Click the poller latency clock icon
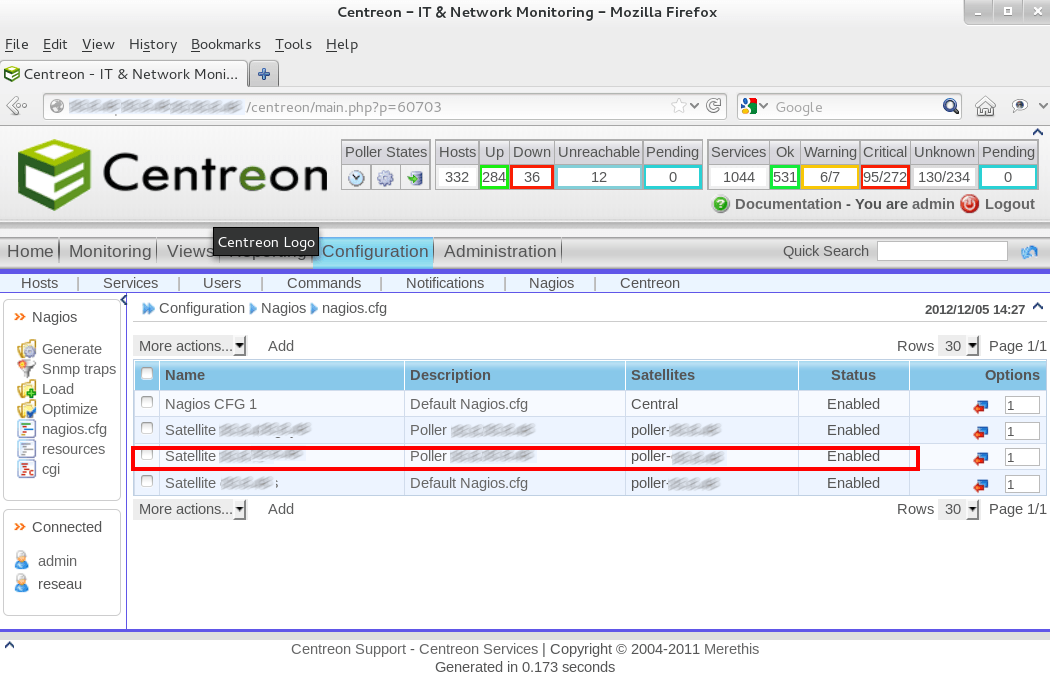Screen dimensions: 1050x687 click(x=355, y=177)
